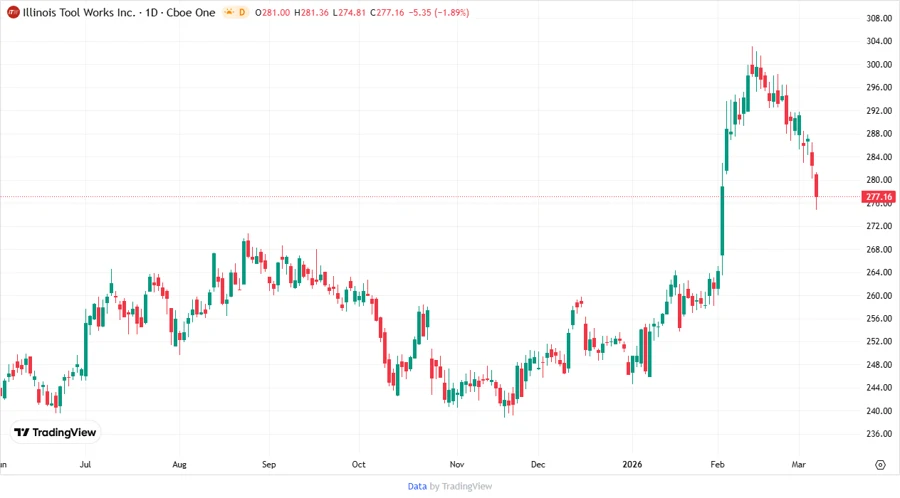This screenshot has width=900, height=498.
Task: Click the 300.00 price axis label
Action: 879,64
